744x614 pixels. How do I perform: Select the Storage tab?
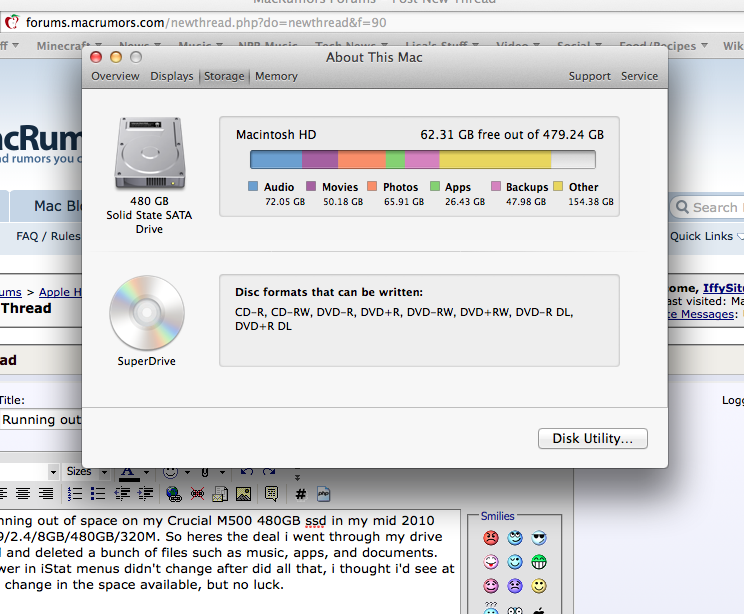(224, 76)
